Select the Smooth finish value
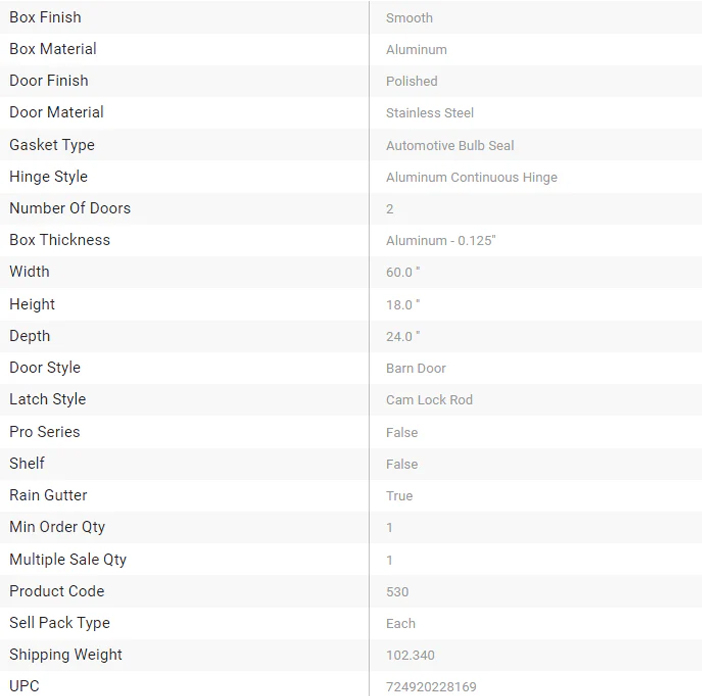The width and height of the screenshot is (702, 696). coord(409,18)
